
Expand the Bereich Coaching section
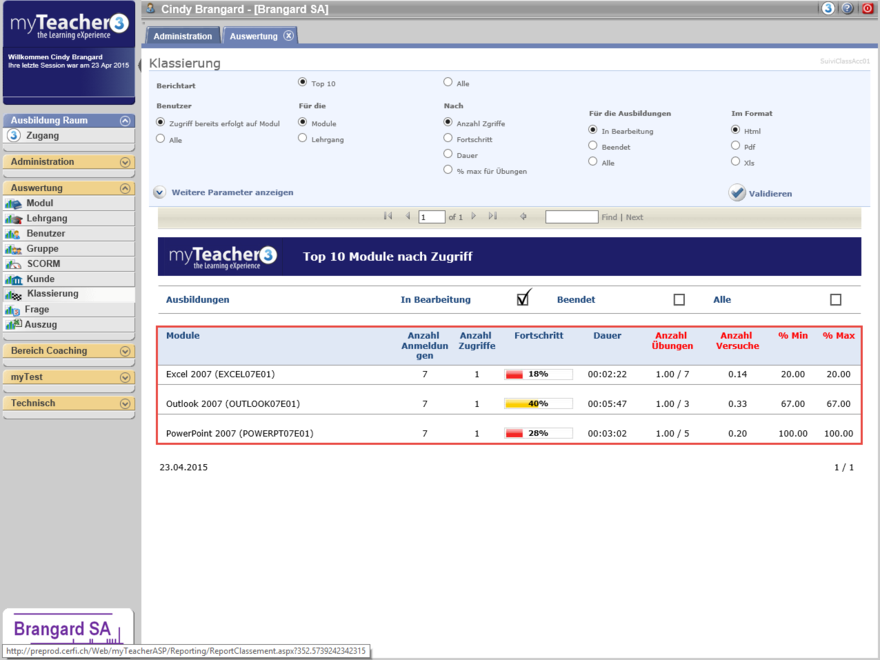coord(125,351)
